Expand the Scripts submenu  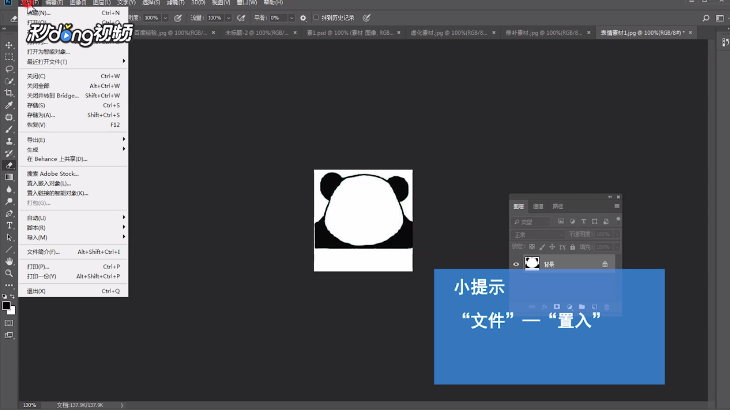[73, 228]
